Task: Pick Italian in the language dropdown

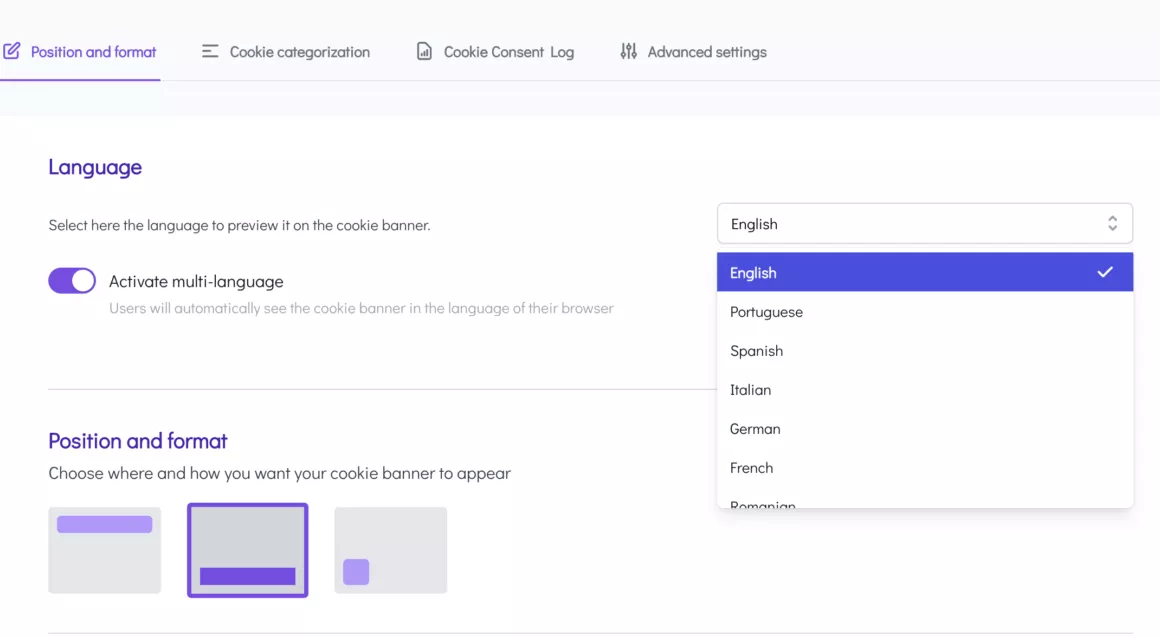Action: tap(750, 390)
